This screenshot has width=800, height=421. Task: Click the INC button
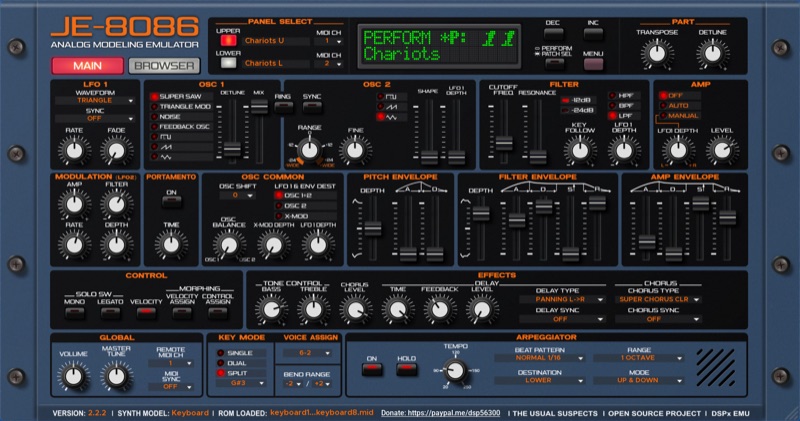click(593, 34)
